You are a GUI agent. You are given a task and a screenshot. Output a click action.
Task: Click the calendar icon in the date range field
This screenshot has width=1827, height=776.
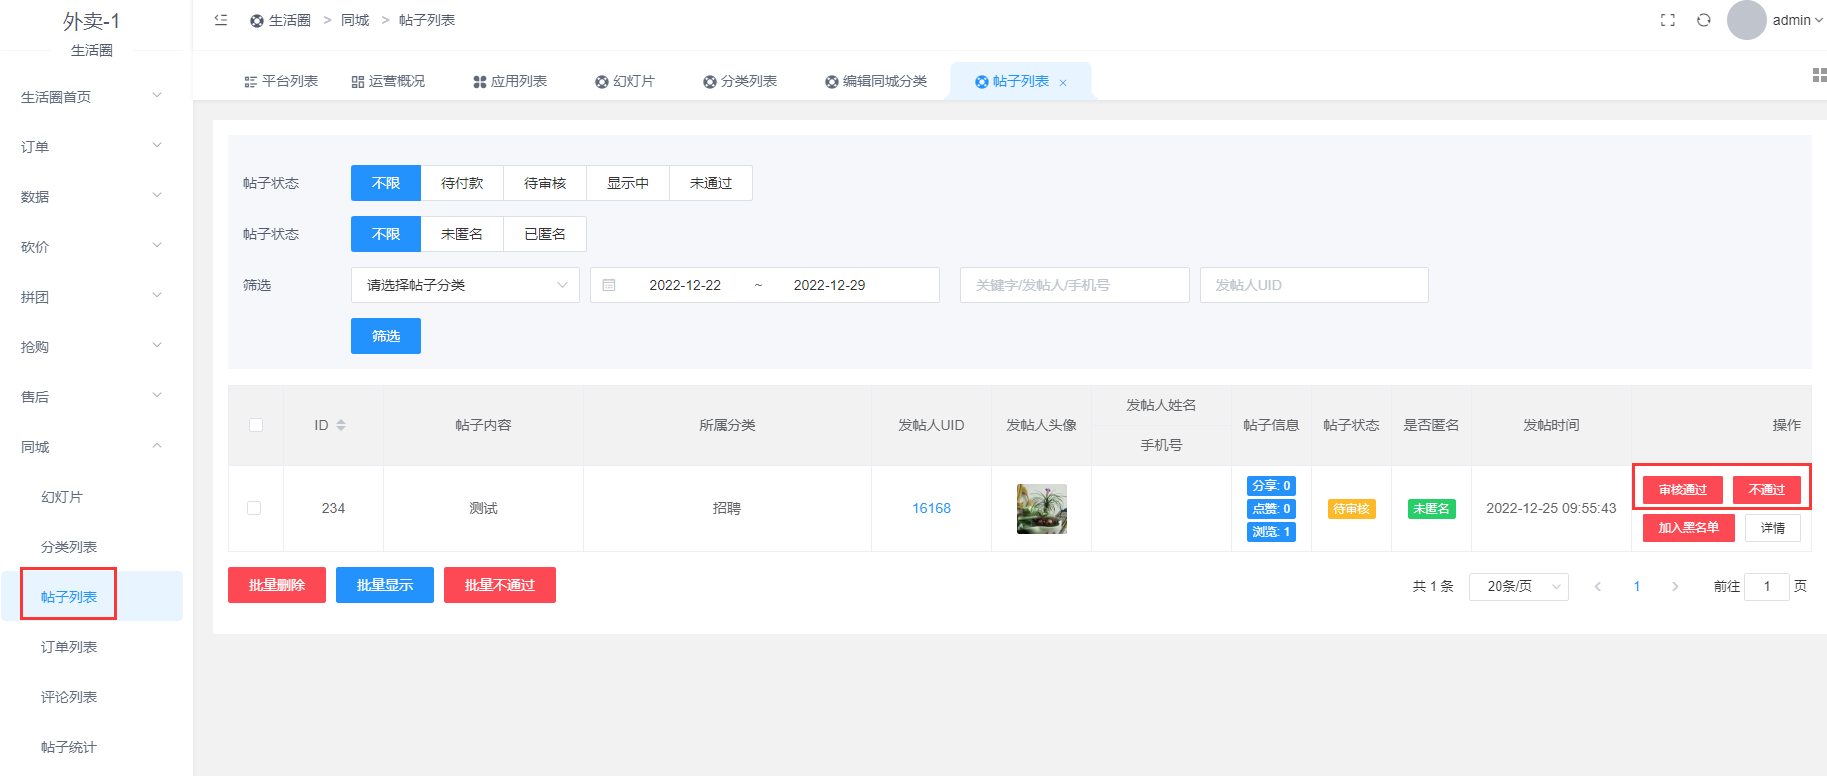609,285
